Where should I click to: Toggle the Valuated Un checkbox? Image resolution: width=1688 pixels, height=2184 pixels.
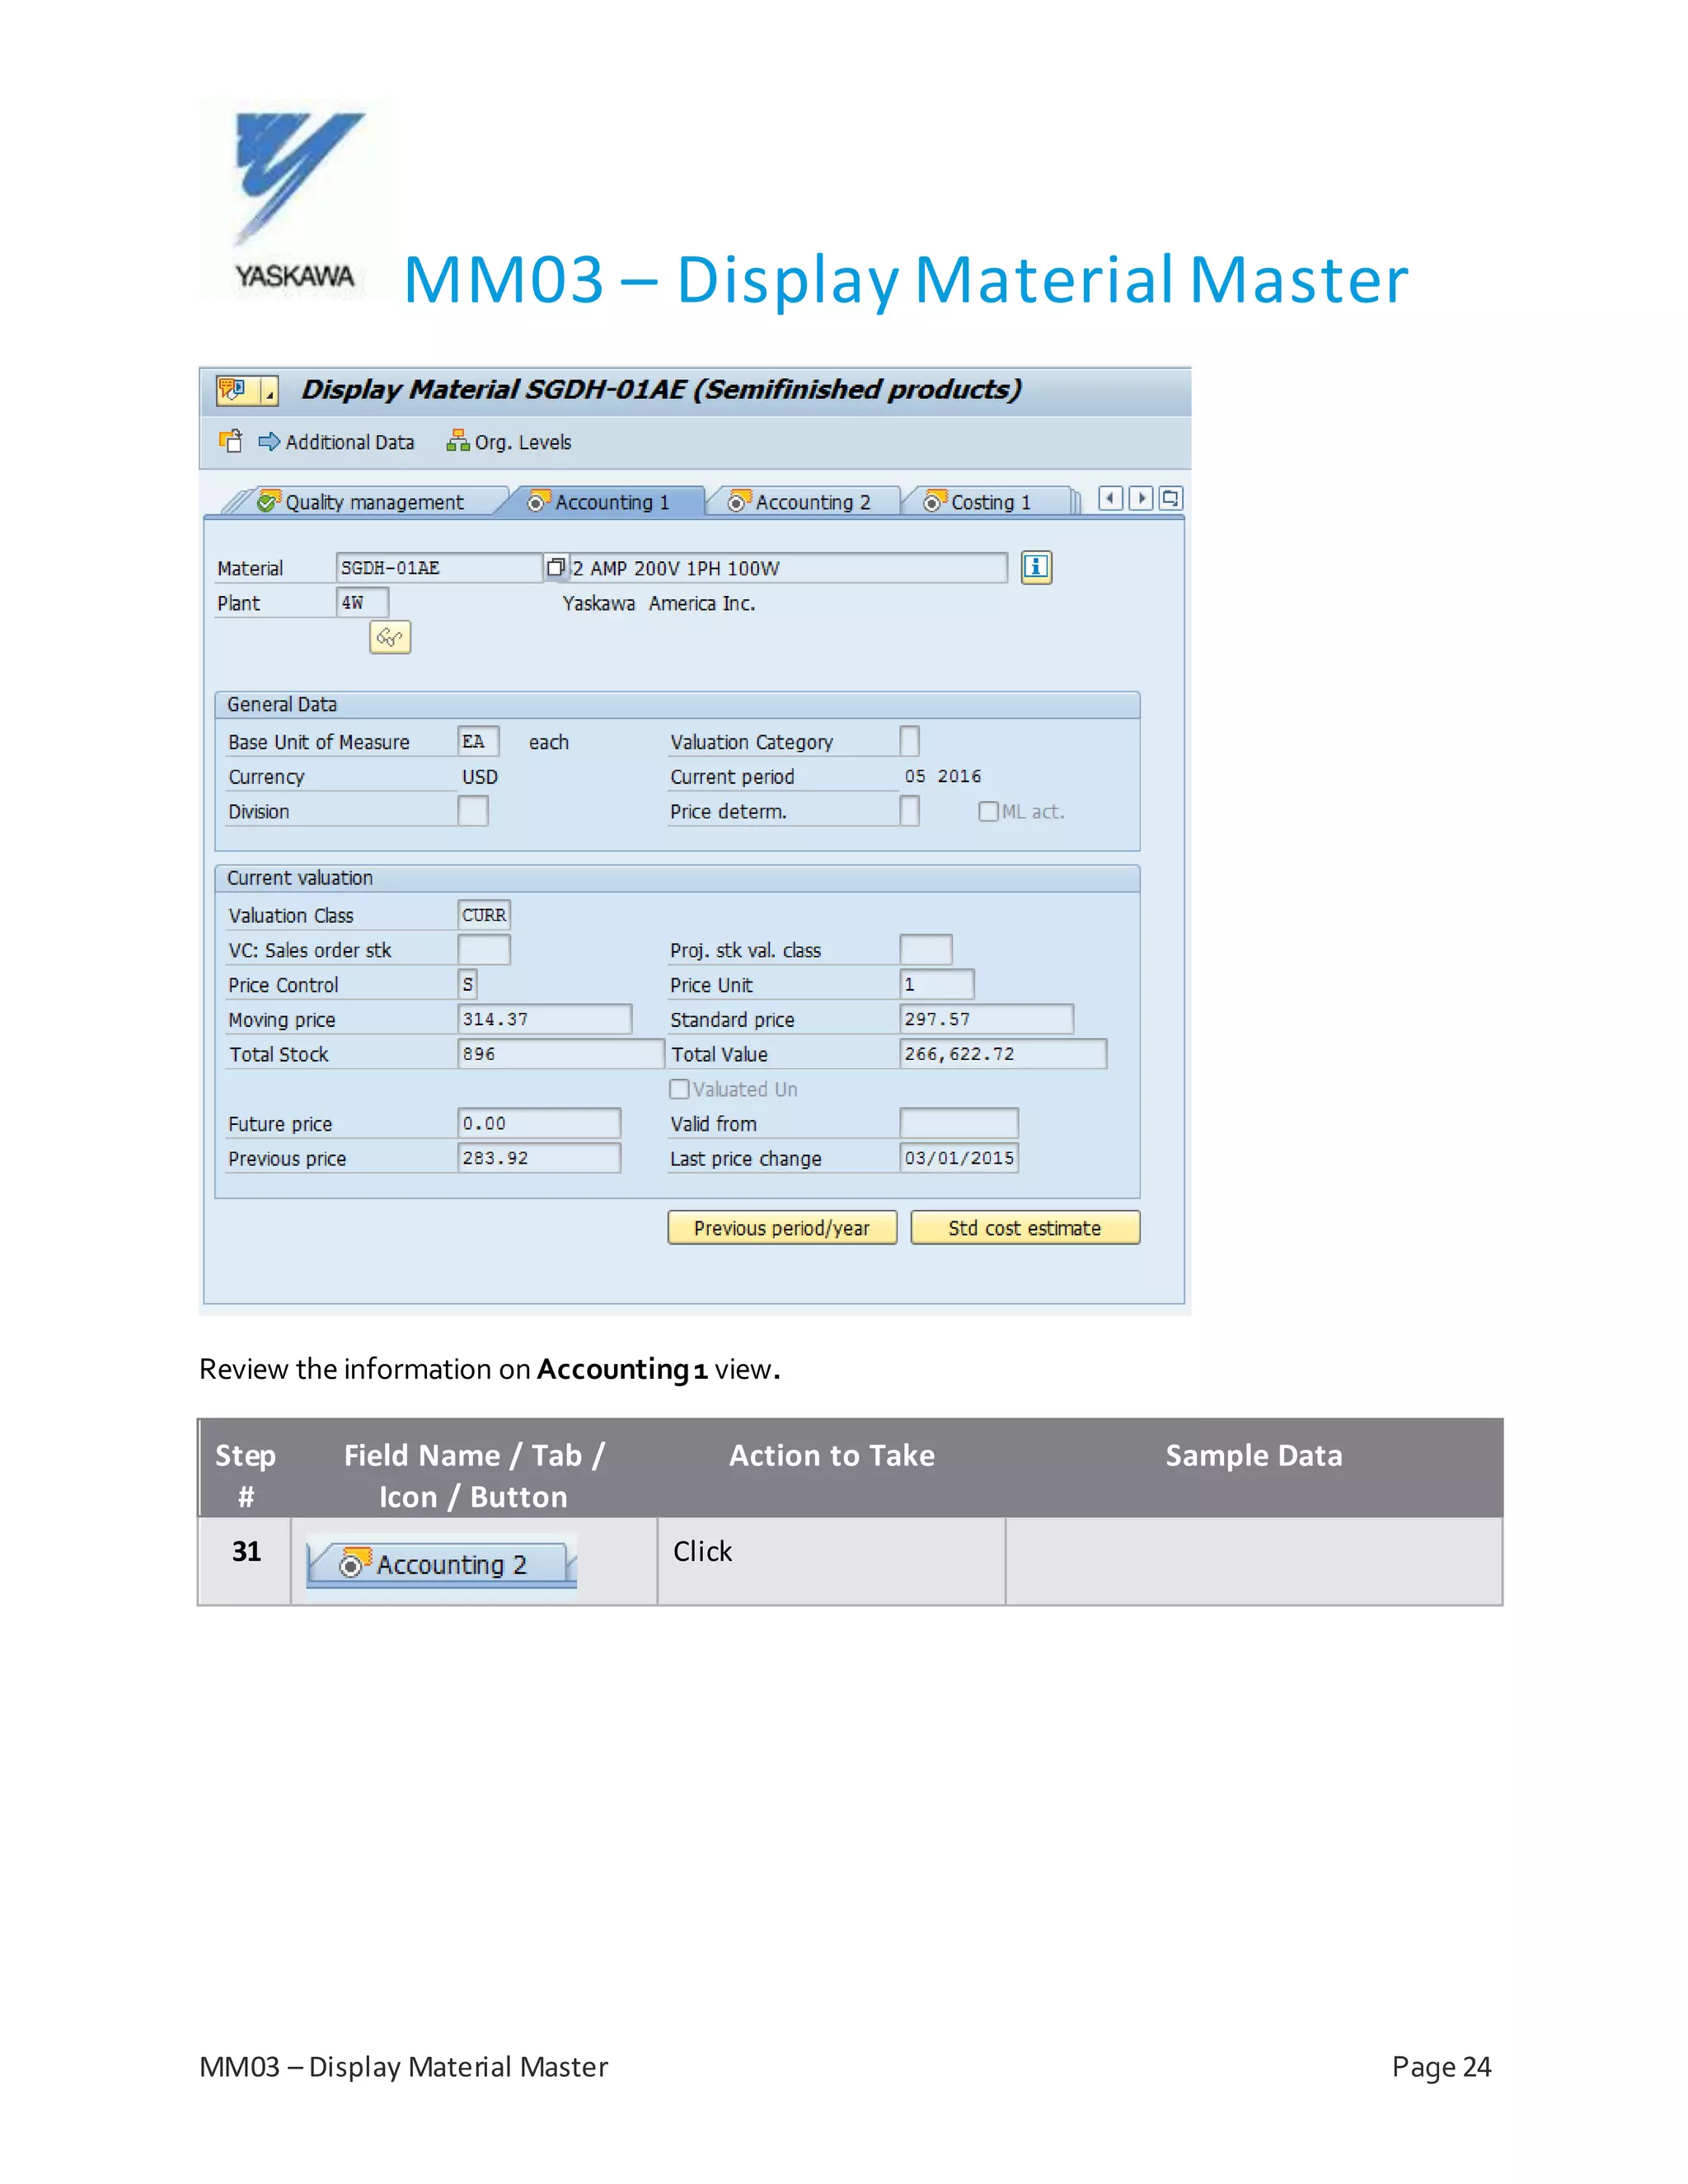[x=679, y=1089]
